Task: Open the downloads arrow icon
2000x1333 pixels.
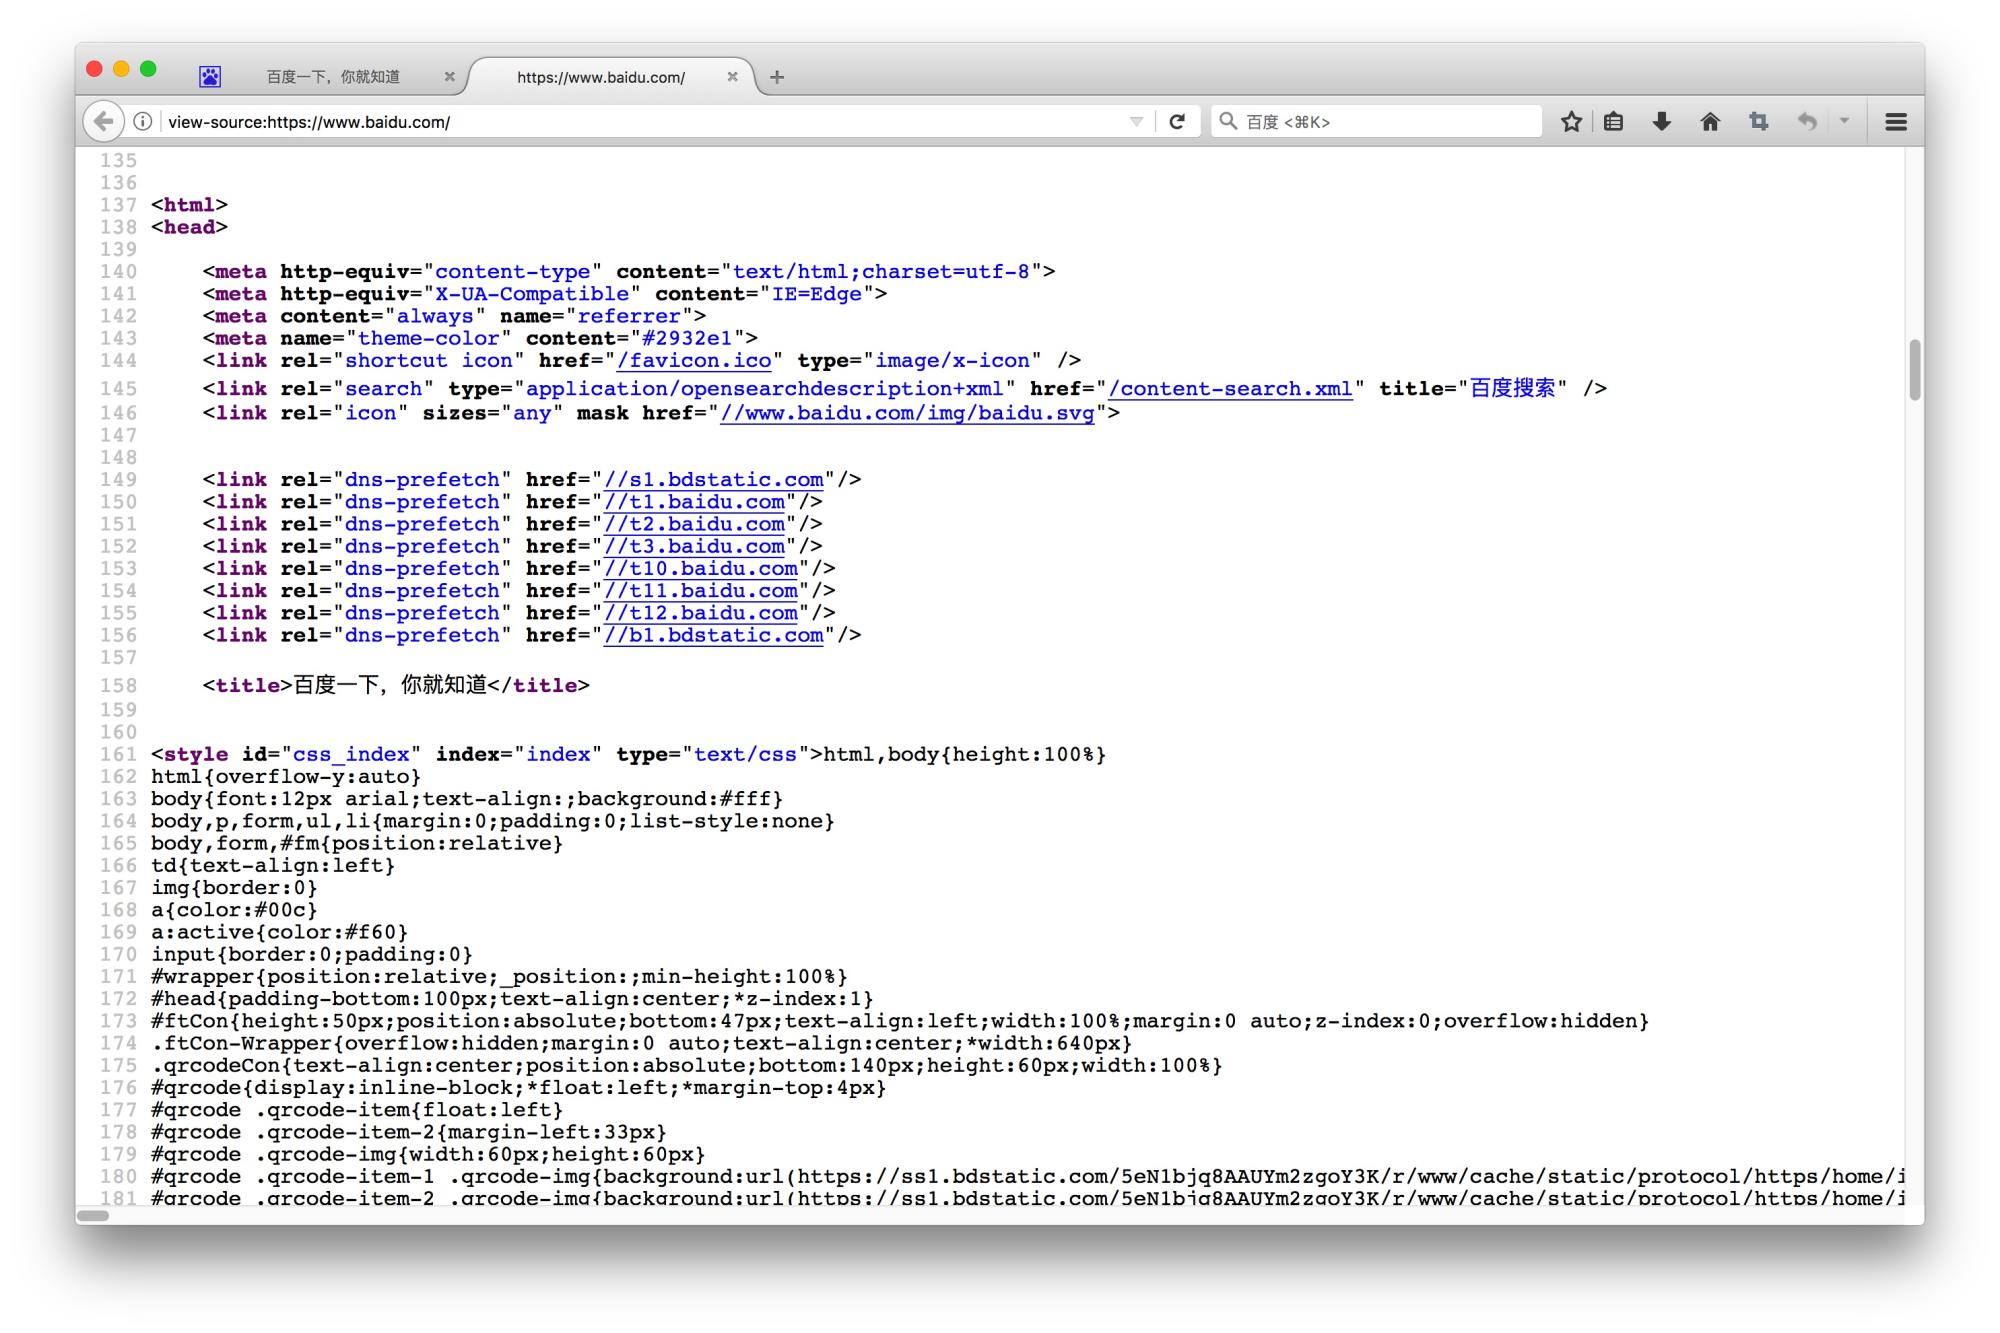Action: [1661, 122]
